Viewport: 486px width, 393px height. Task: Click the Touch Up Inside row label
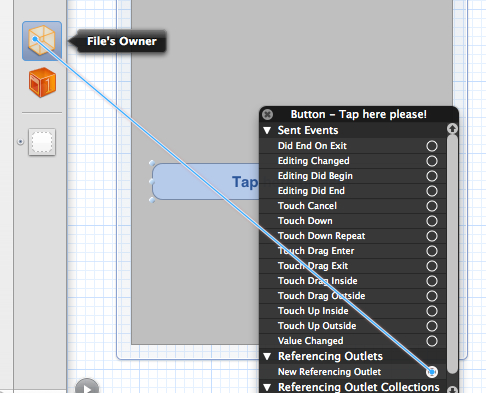click(313, 311)
